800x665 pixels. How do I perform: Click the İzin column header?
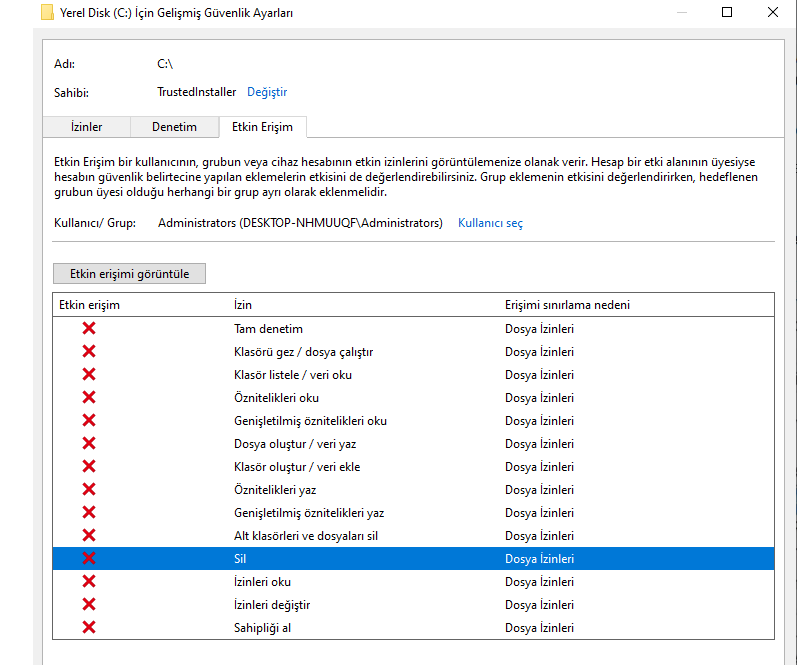243,305
